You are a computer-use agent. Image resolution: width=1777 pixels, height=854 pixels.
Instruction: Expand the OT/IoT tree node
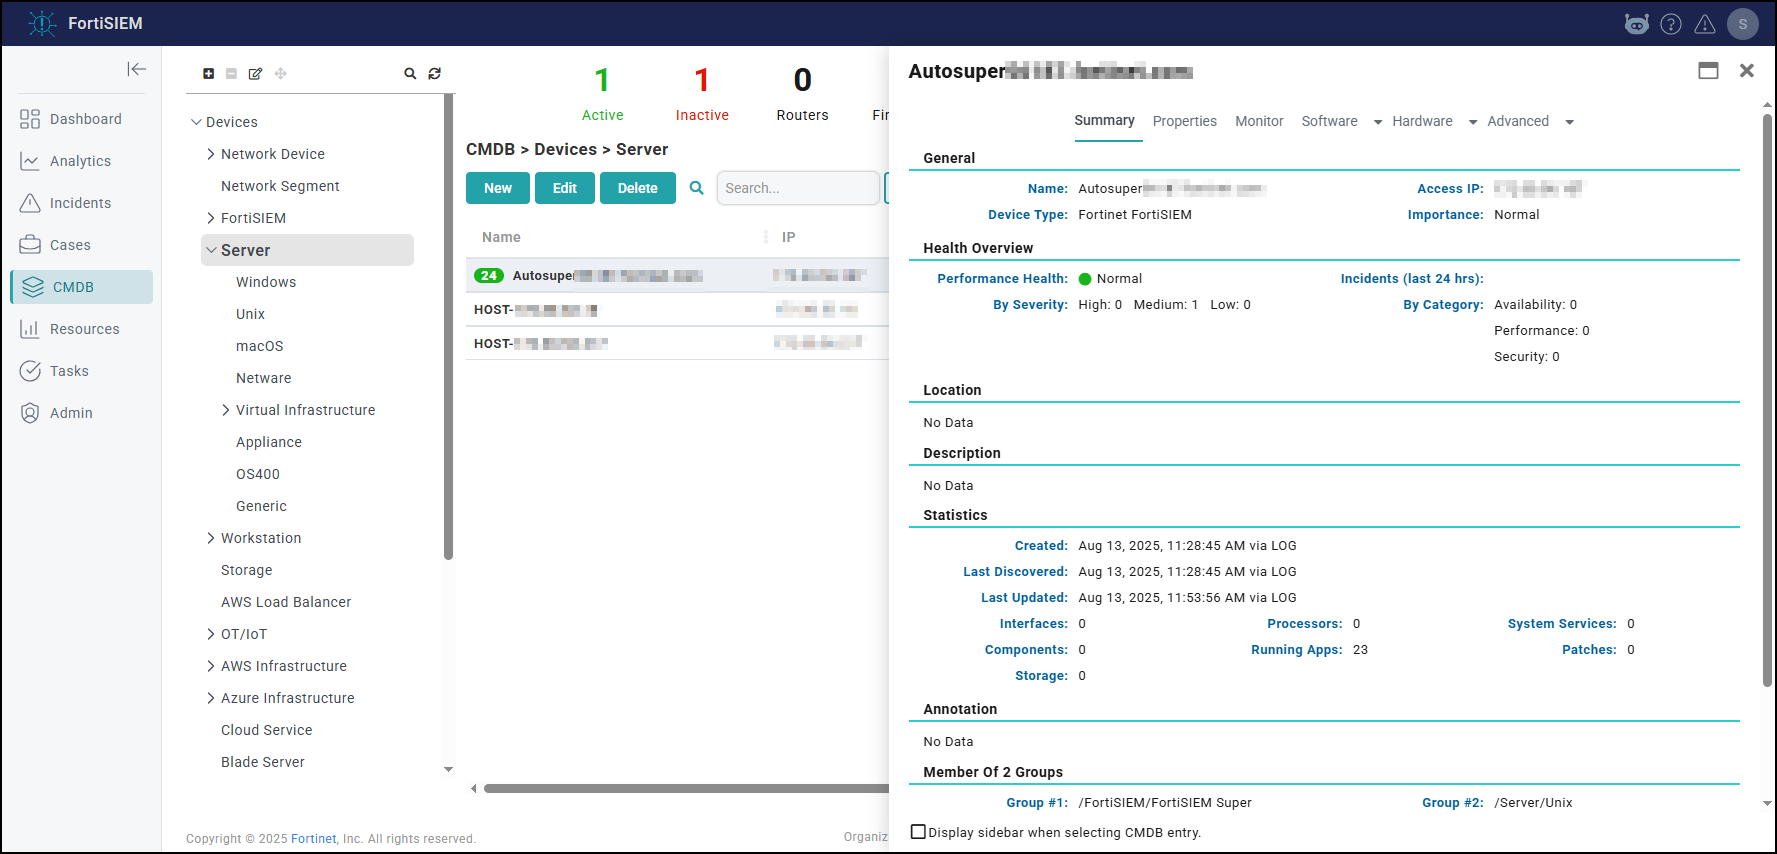(x=211, y=634)
